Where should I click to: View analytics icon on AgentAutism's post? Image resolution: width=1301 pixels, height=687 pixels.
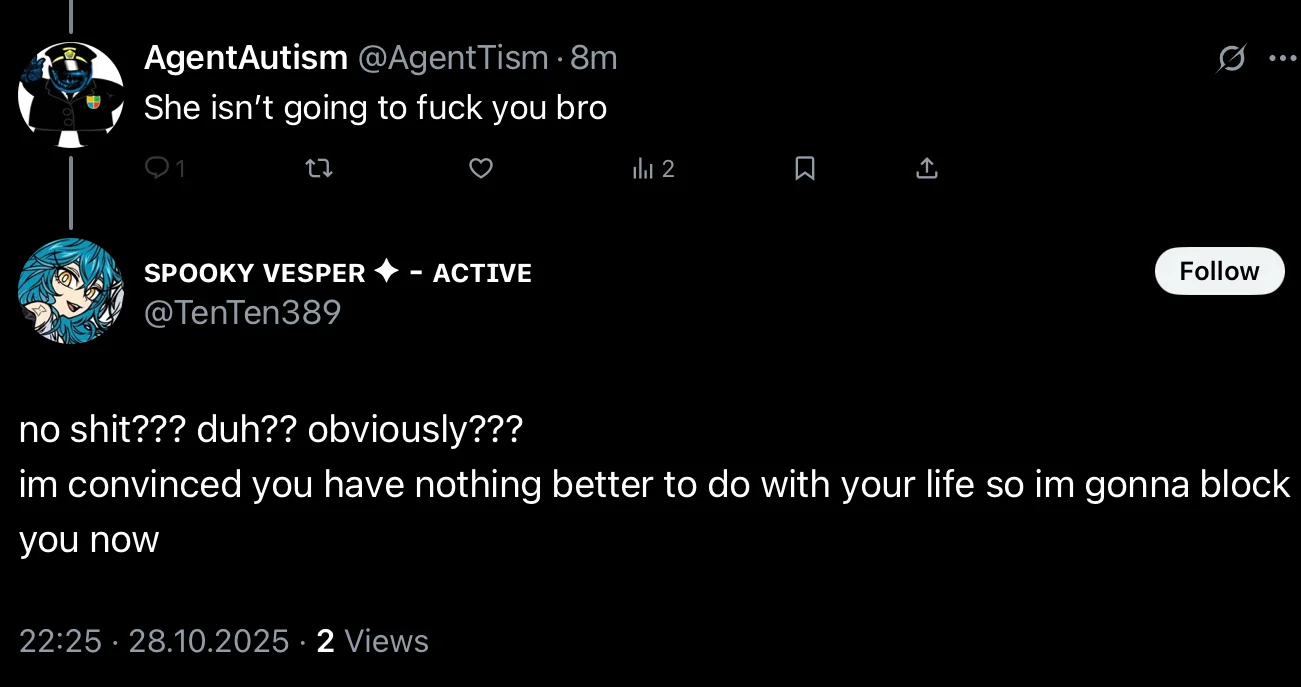[x=643, y=169]
